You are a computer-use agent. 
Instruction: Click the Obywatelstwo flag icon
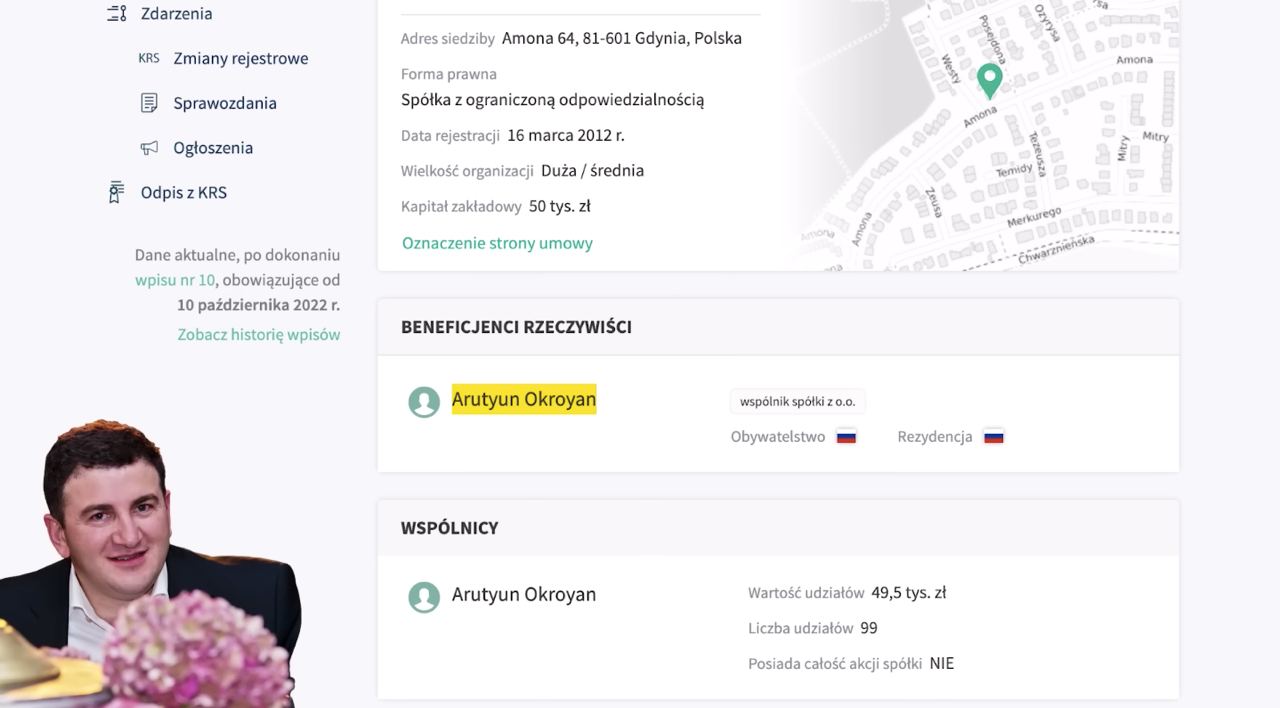(846, 437)
